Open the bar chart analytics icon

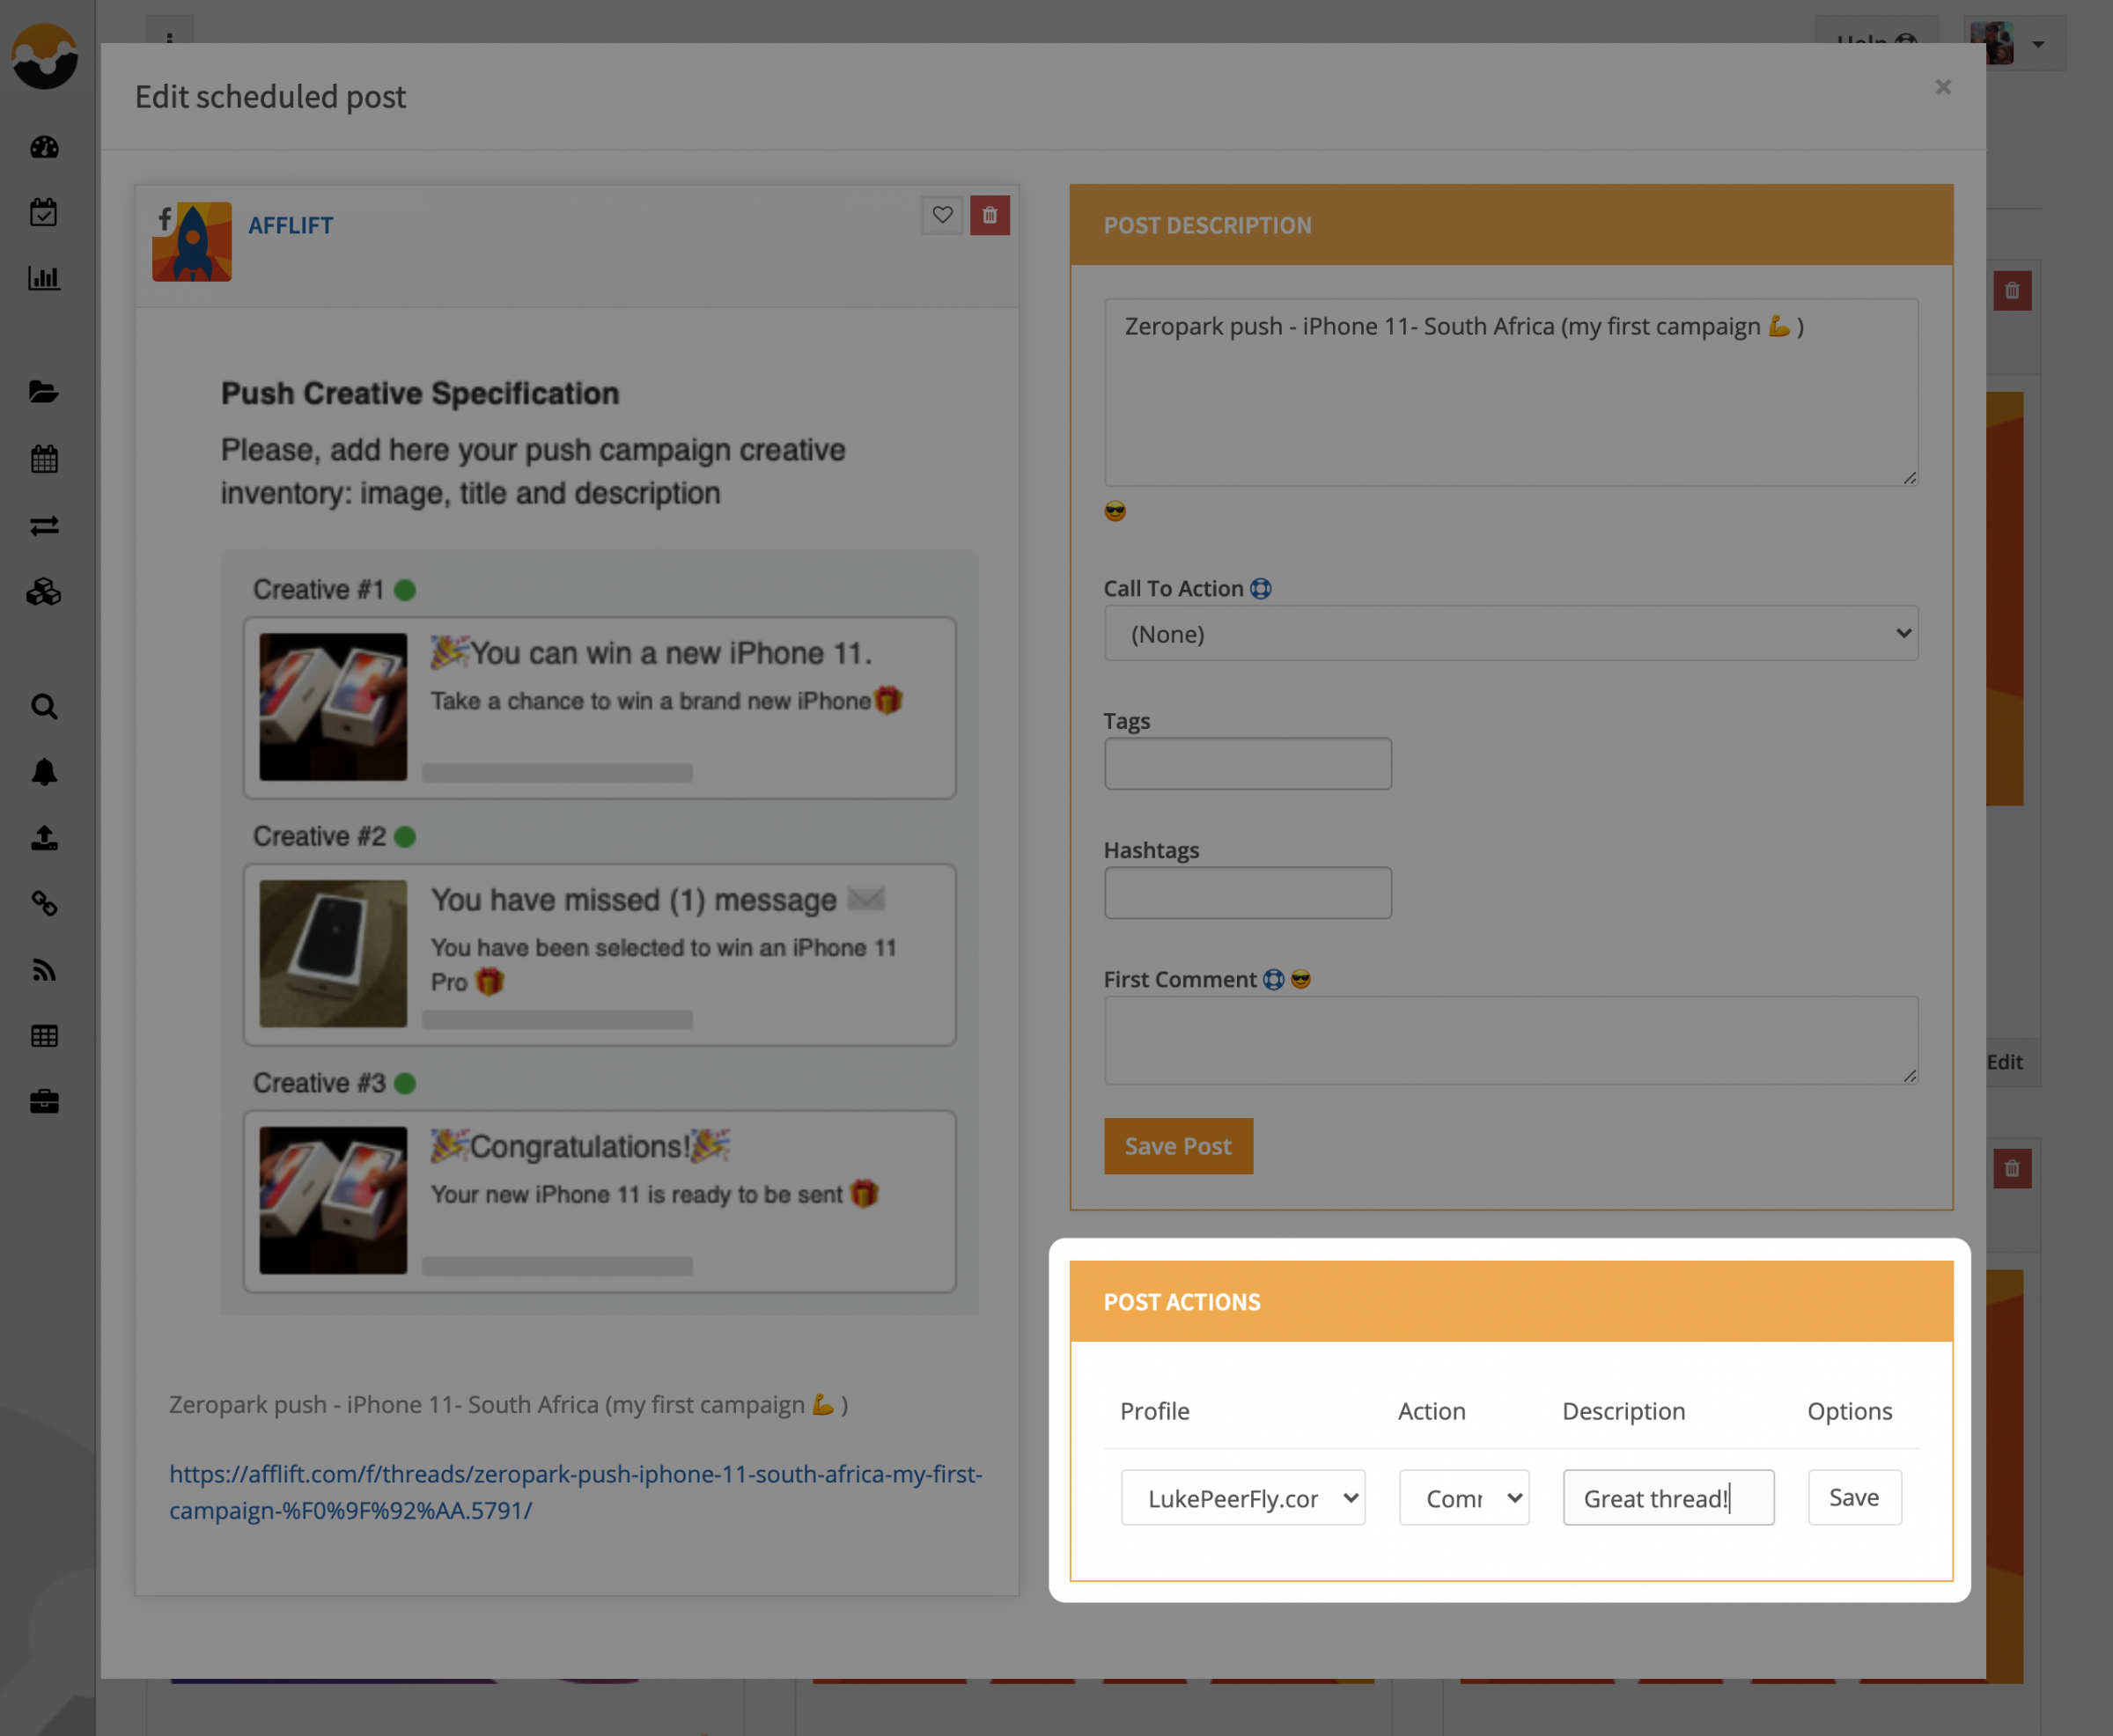44,278
